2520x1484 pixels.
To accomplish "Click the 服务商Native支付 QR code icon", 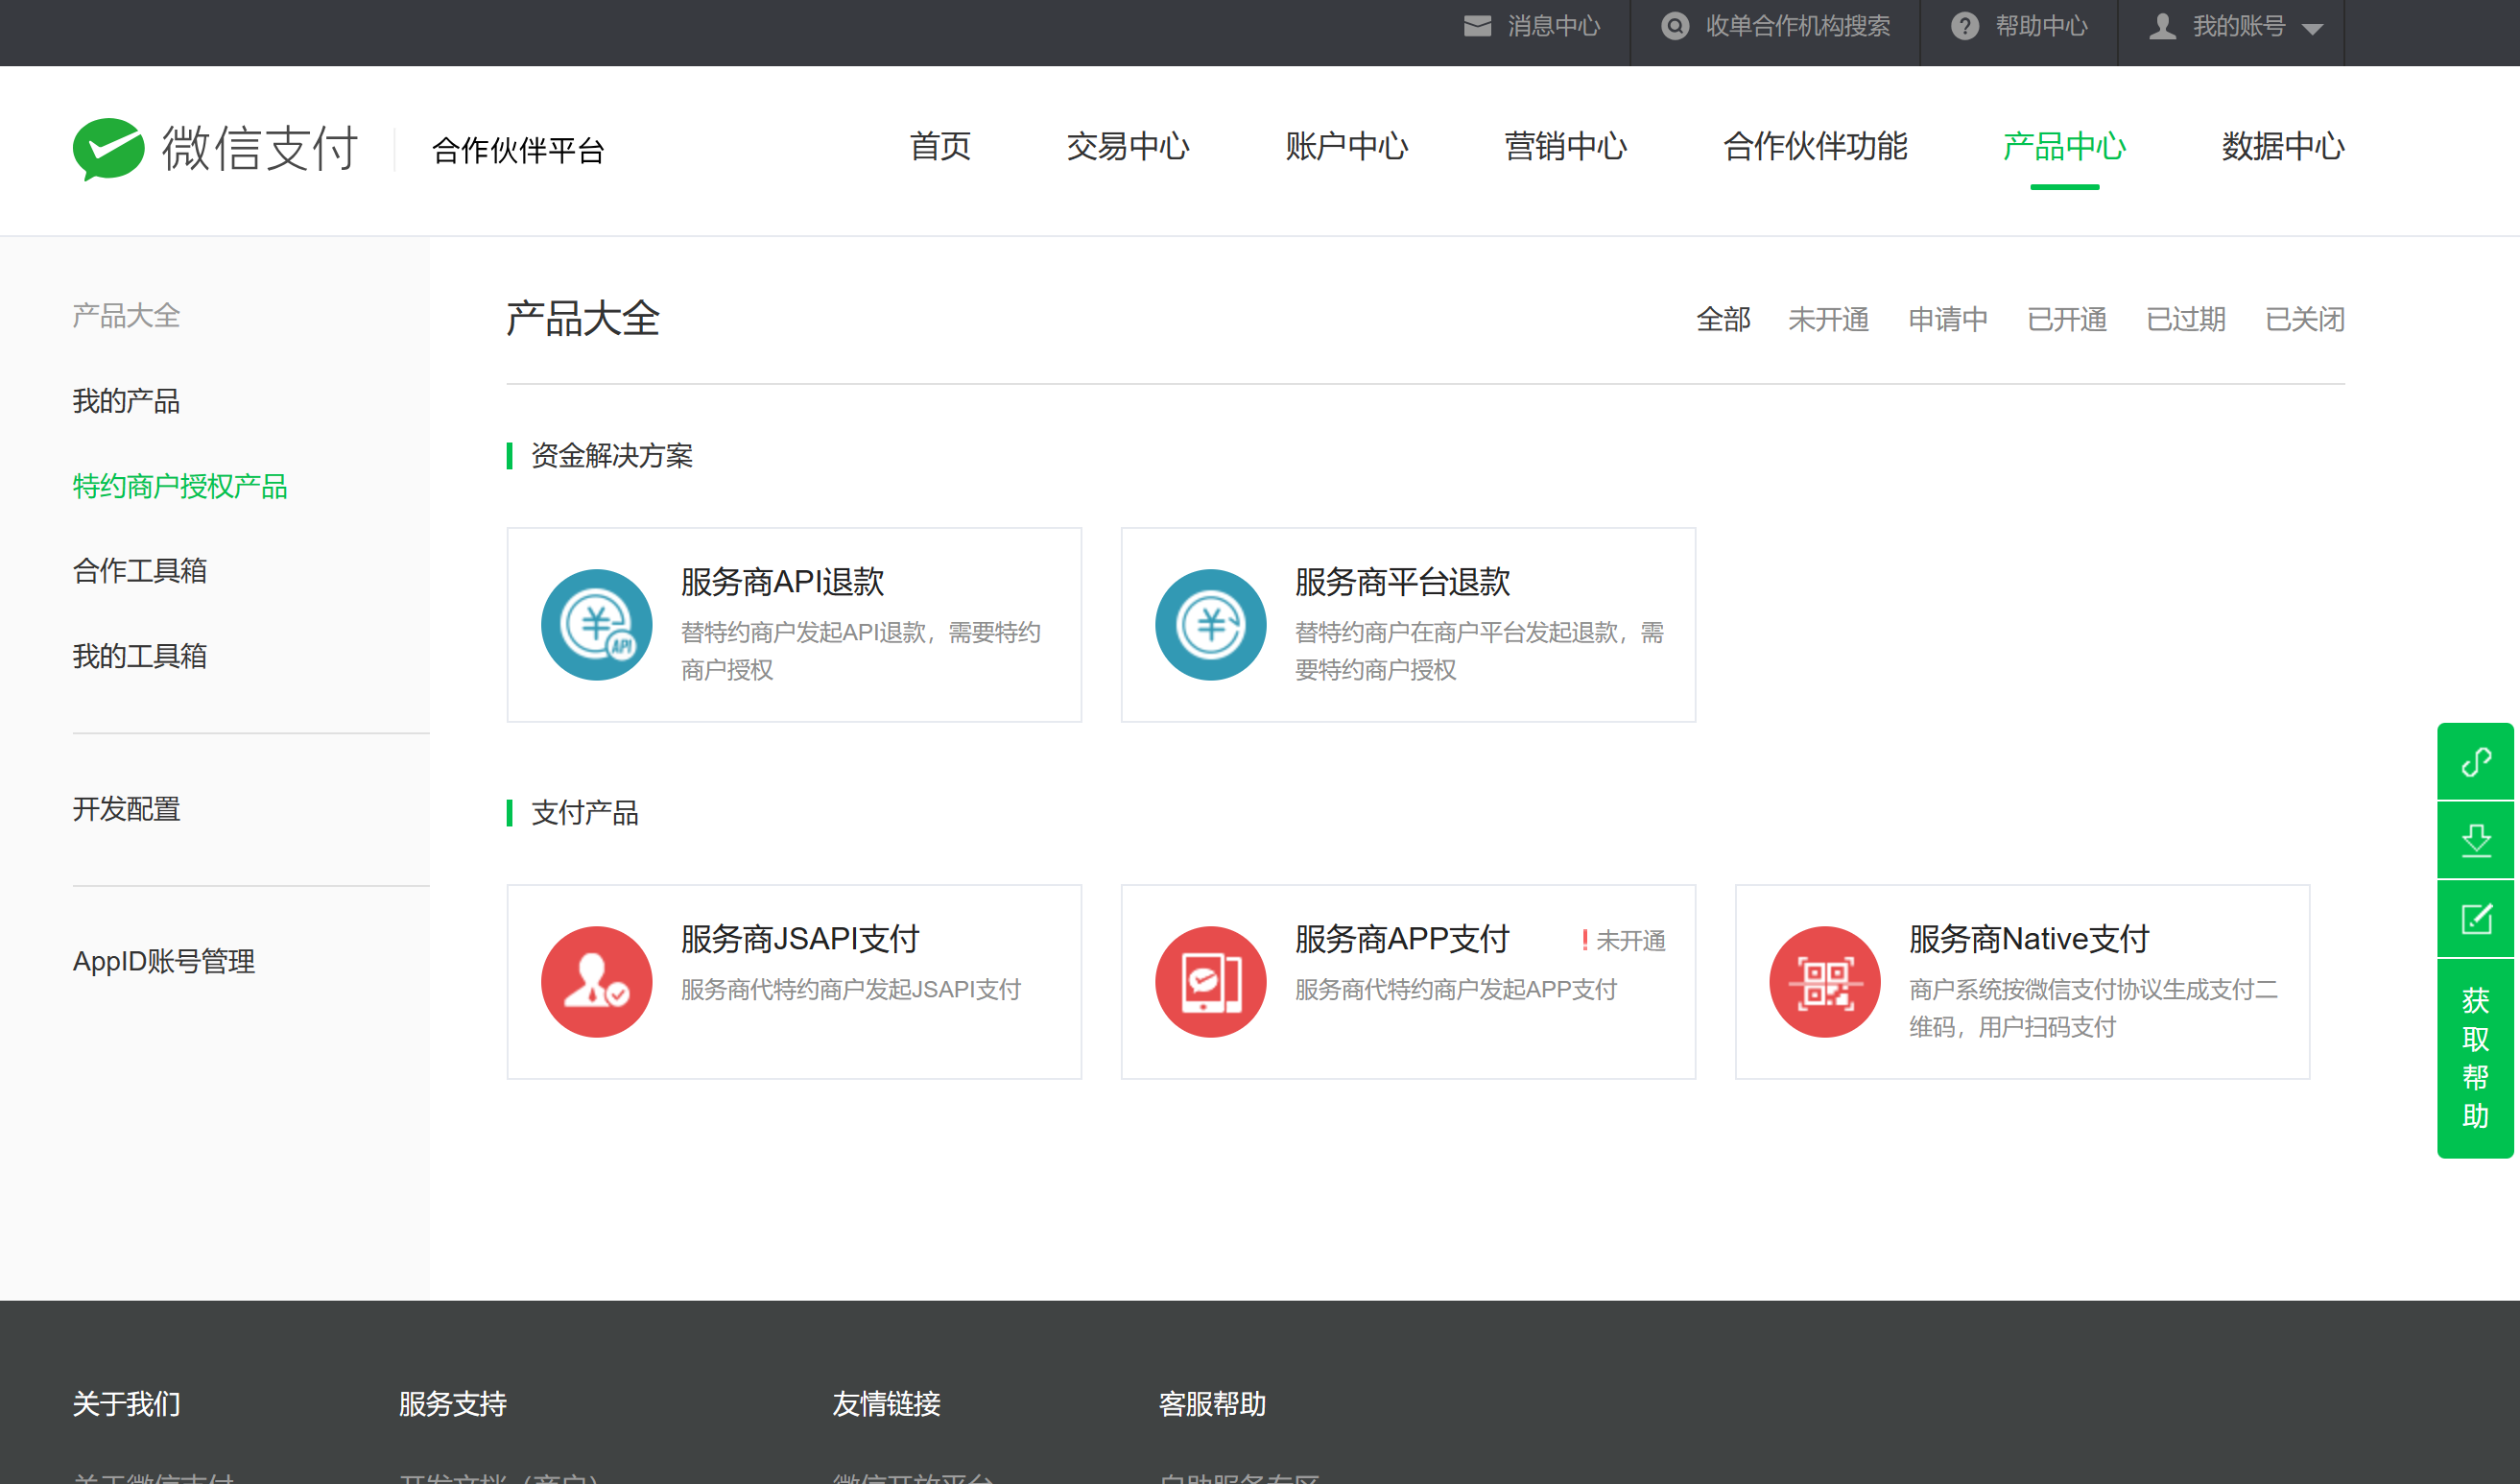I will 1824,981.
